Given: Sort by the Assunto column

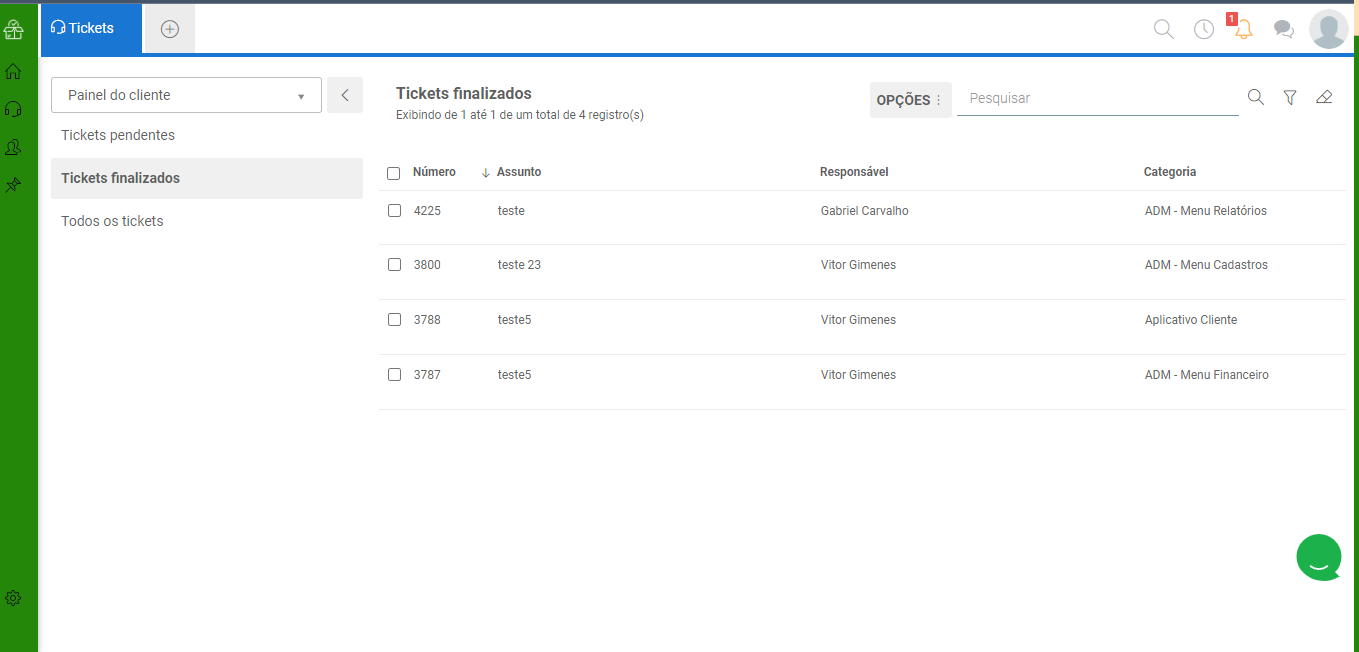Looking at the screenshot, I should pos(519,172).
